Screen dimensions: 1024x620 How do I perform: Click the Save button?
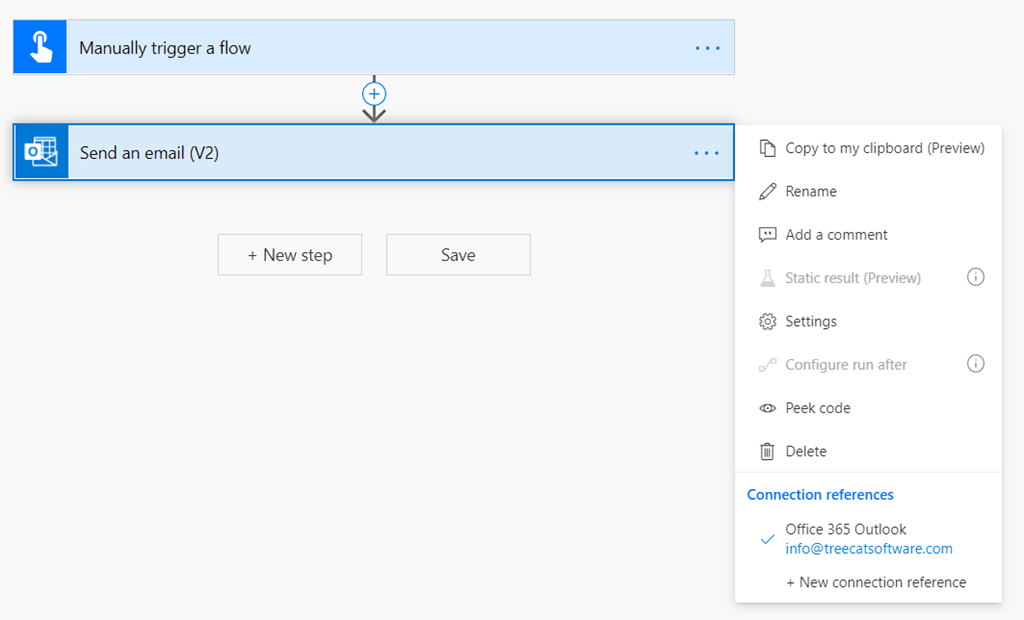click(458, 255)
